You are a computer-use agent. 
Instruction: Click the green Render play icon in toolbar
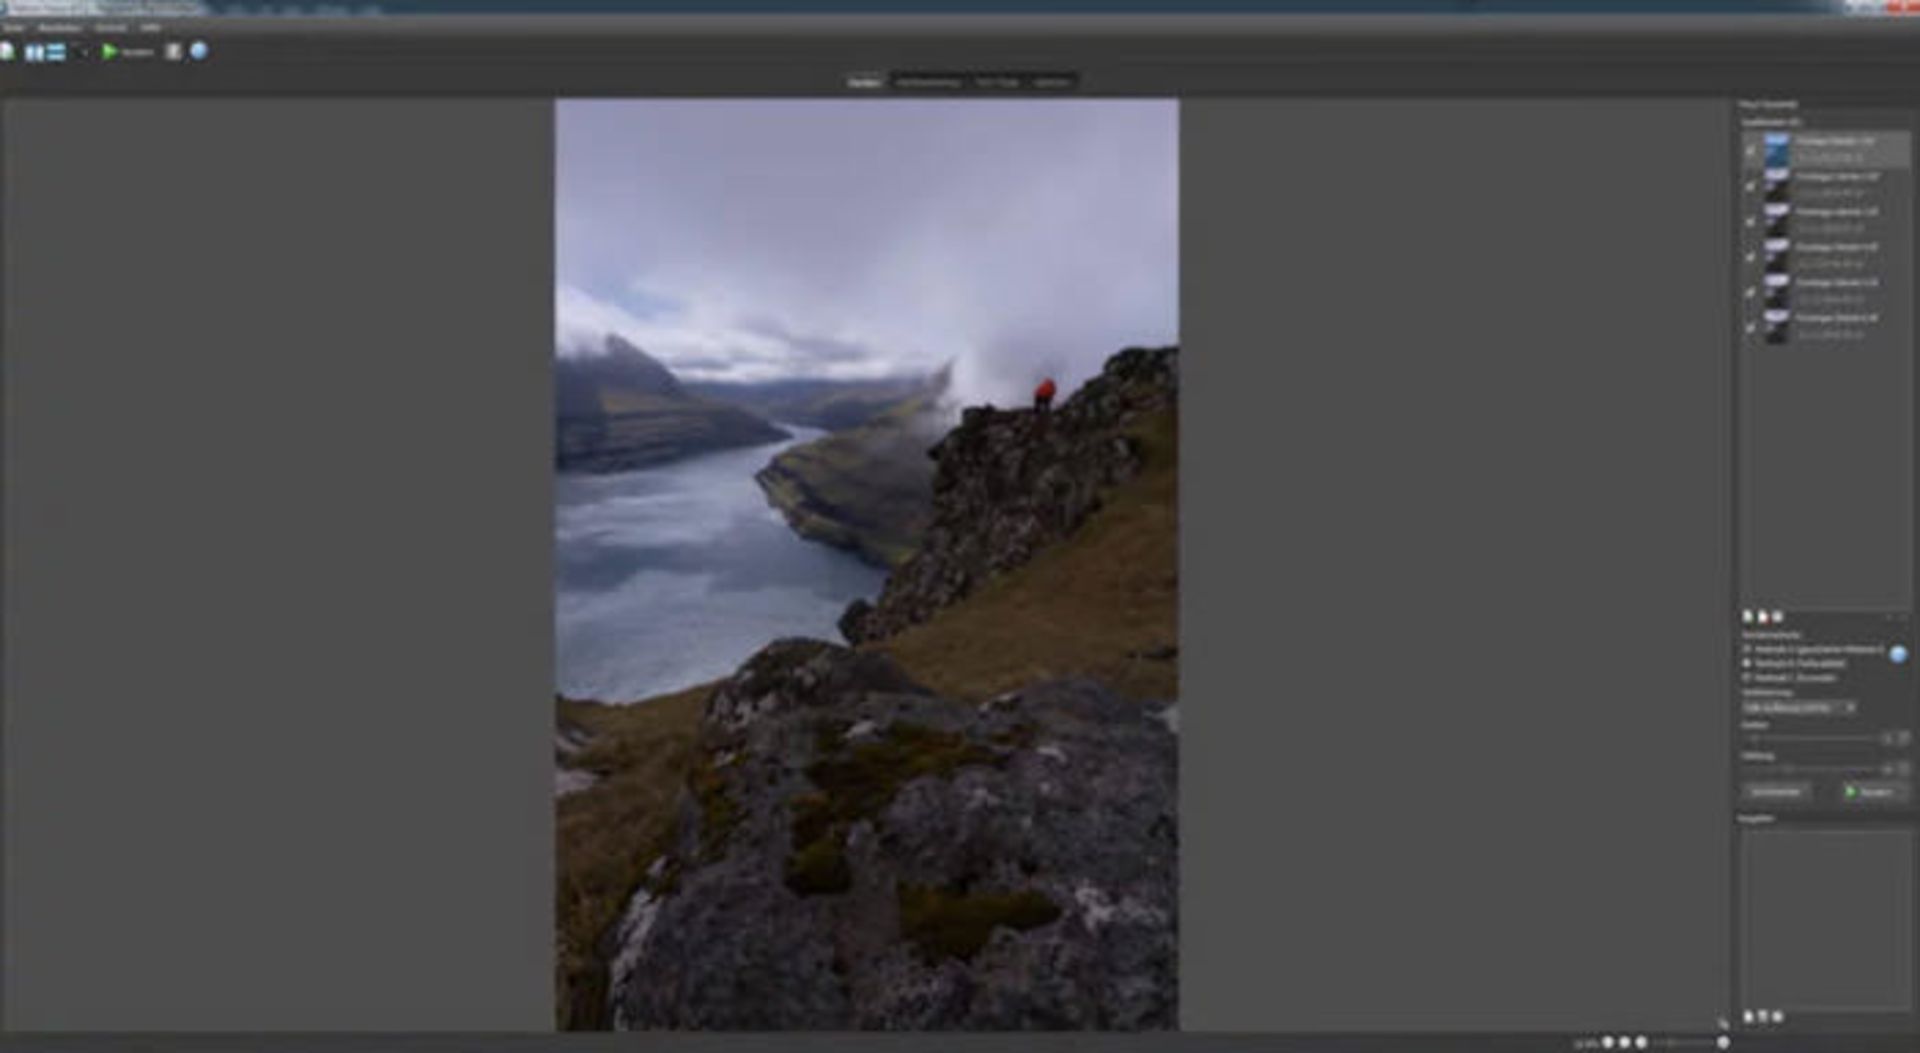pyautogui.click(x=110, y=51)
